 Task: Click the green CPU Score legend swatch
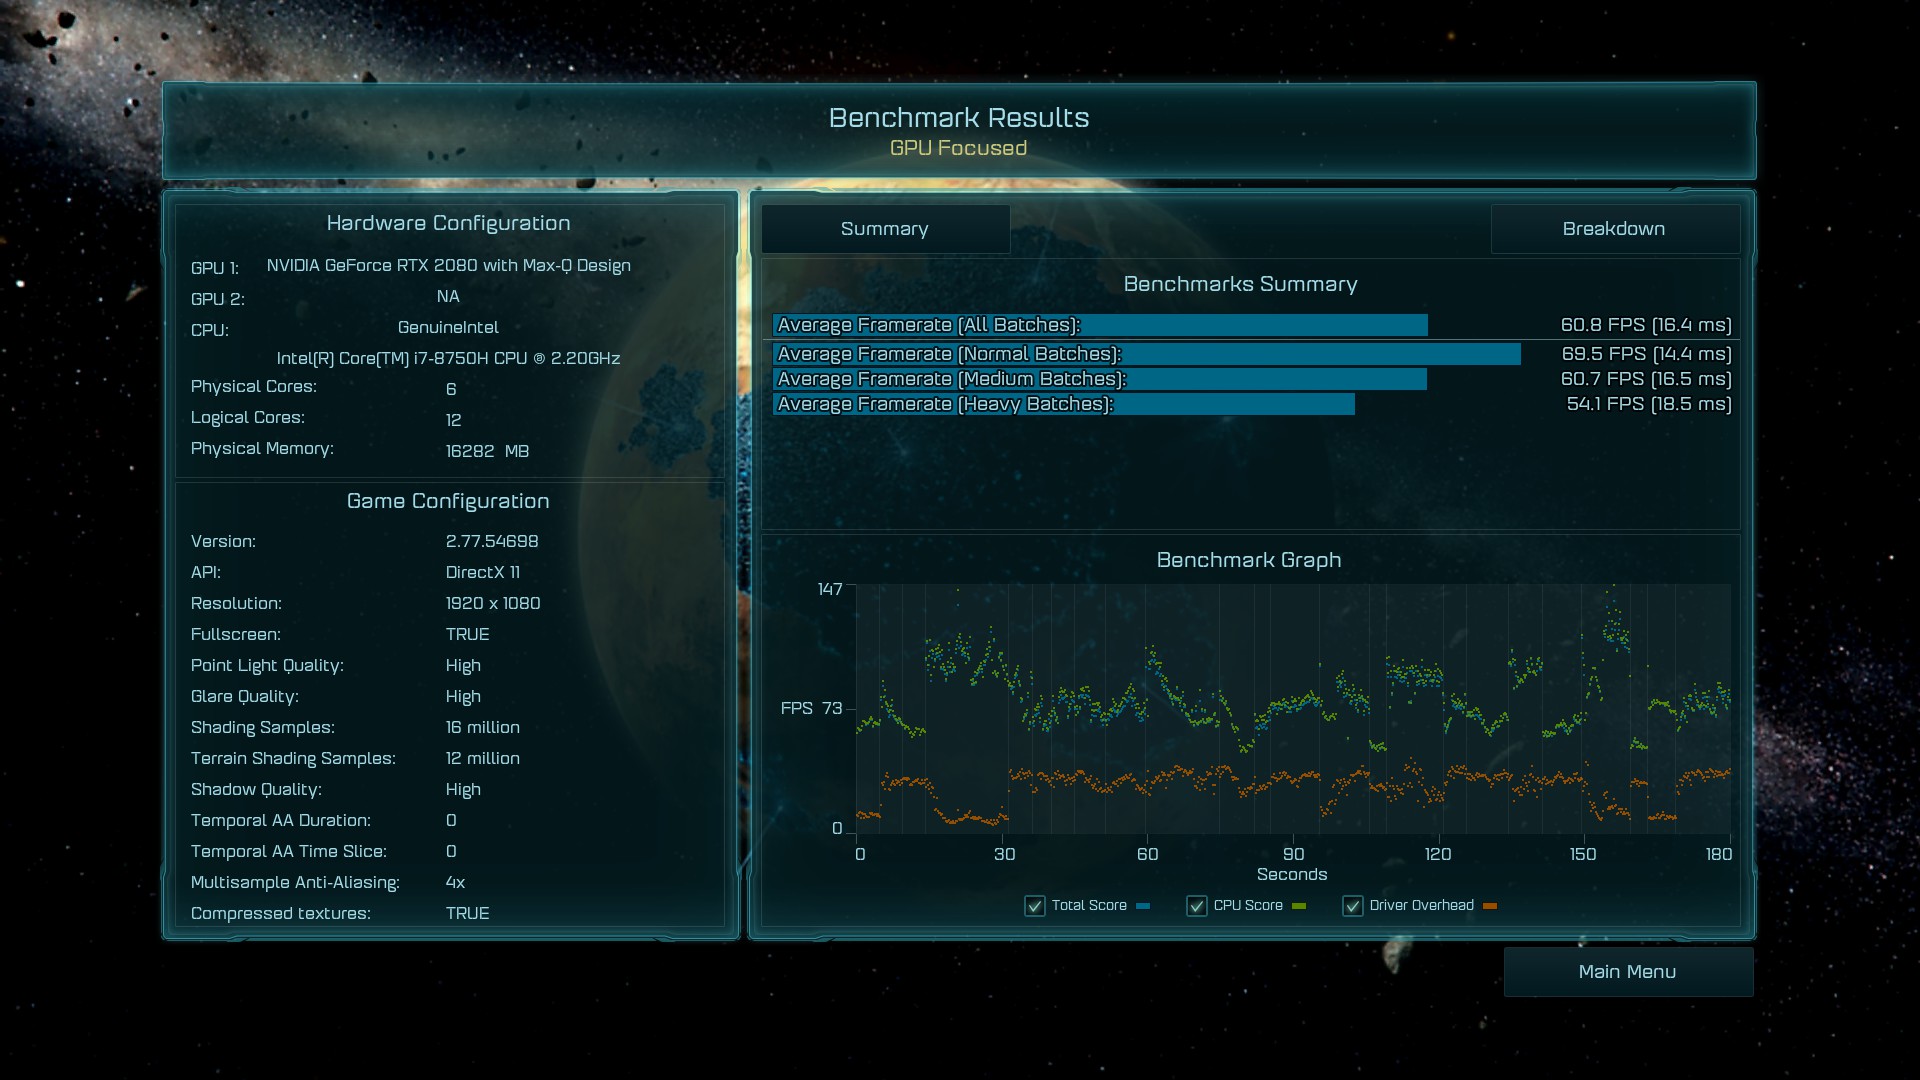(x=1299, y=906)
